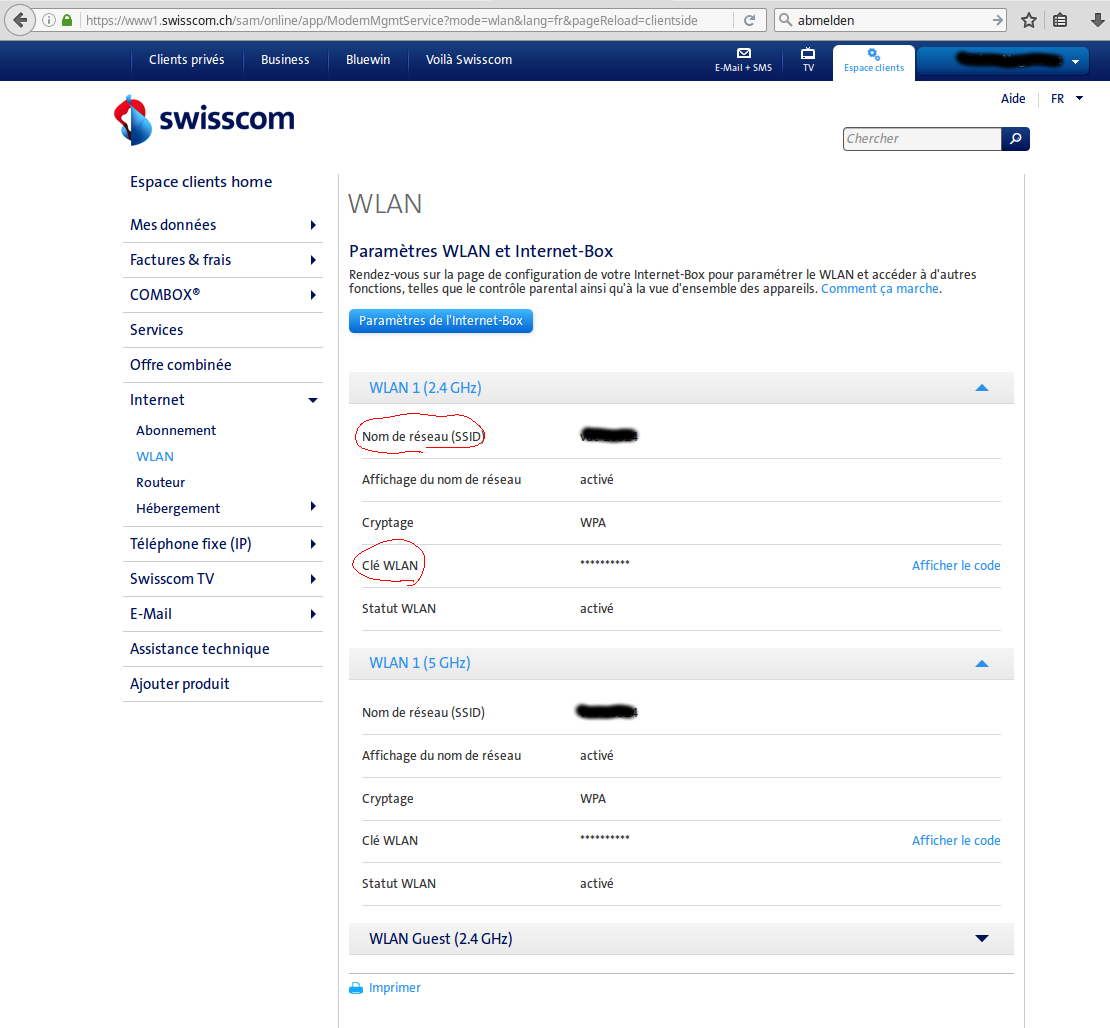Open the FR language dropdown
Viewport: 1110px width, 1028px height.
[1066, 98]
